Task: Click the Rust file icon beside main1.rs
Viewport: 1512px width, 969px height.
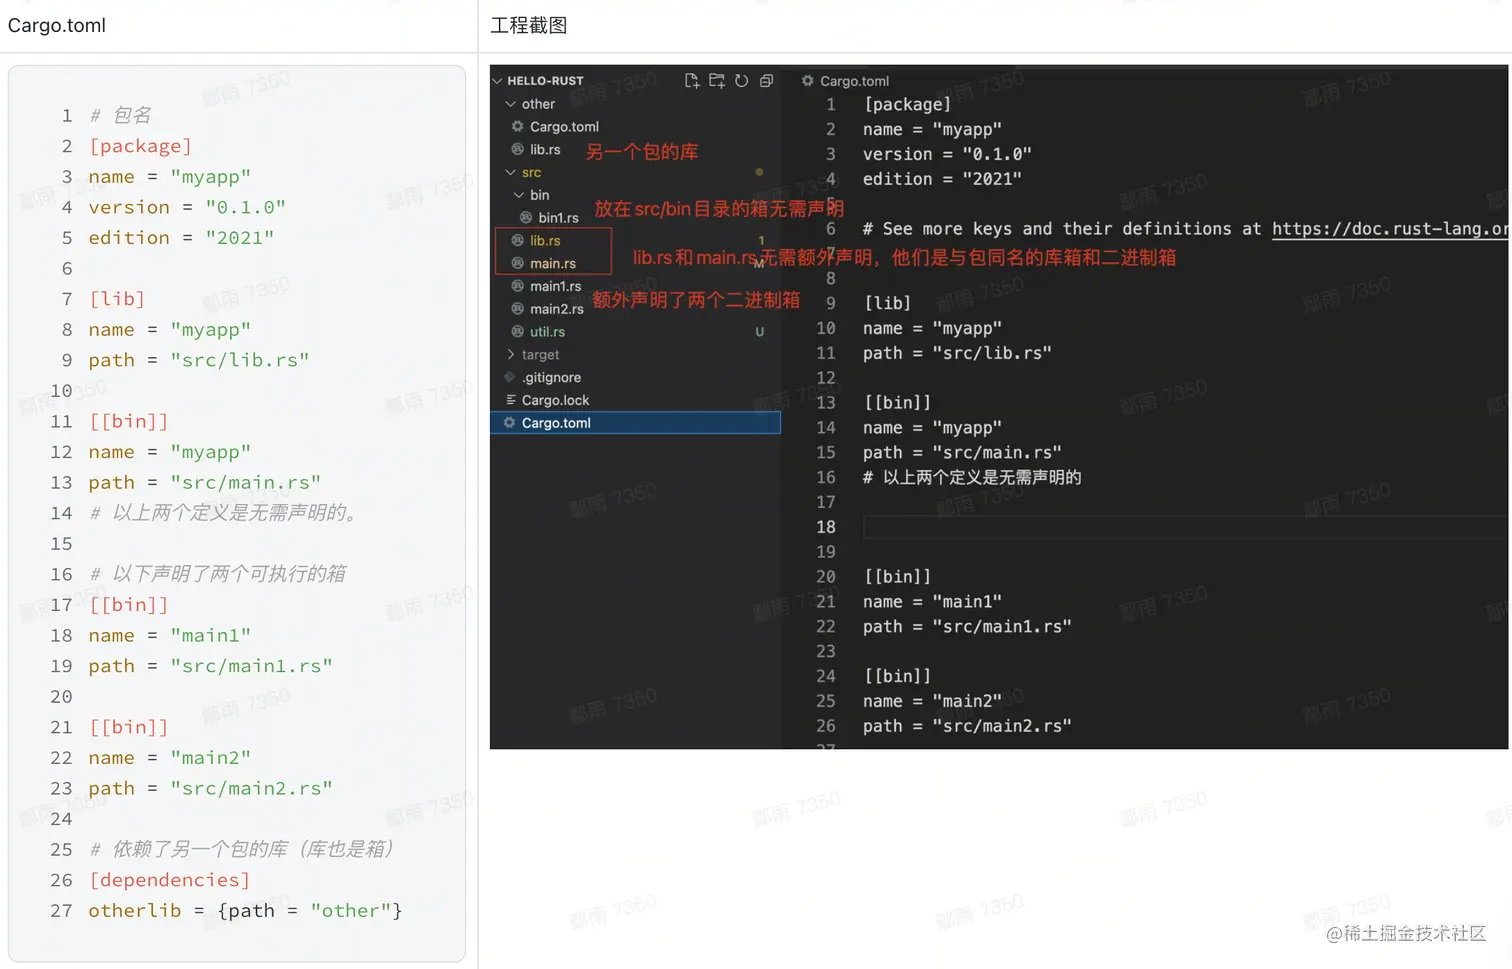Action: (x=518, y=286)
